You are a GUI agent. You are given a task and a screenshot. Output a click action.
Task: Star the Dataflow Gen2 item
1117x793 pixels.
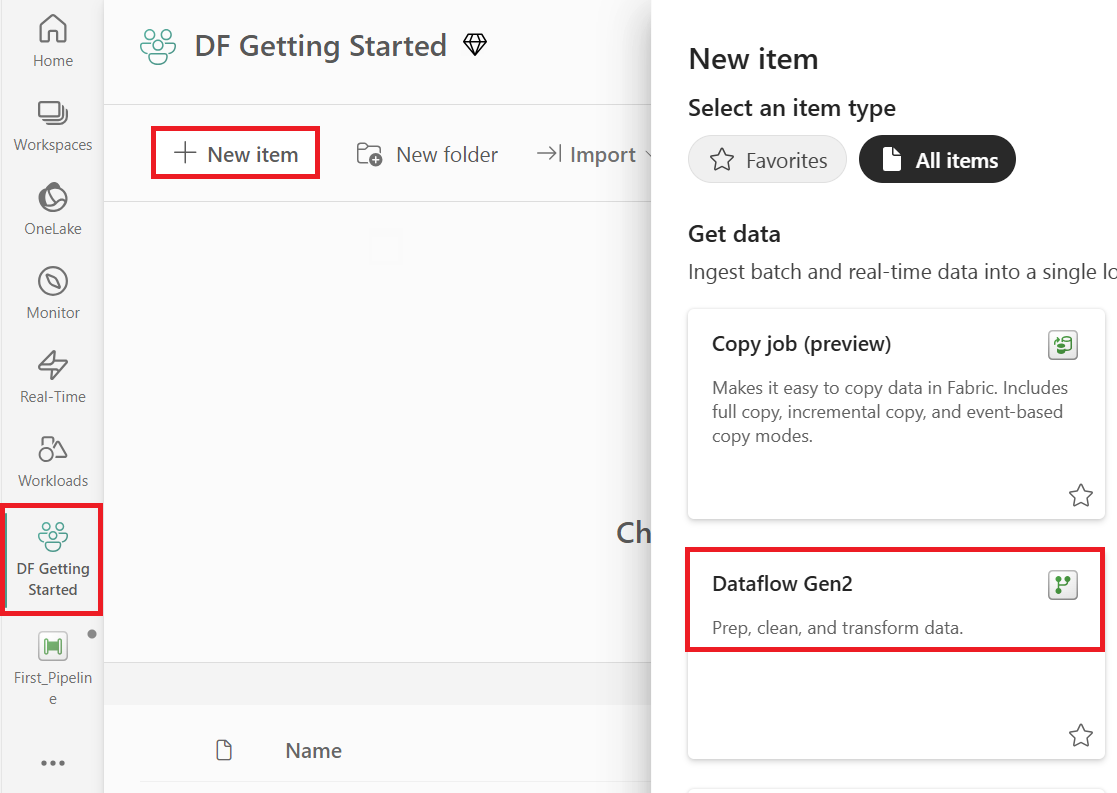(x=1080, y=734)
